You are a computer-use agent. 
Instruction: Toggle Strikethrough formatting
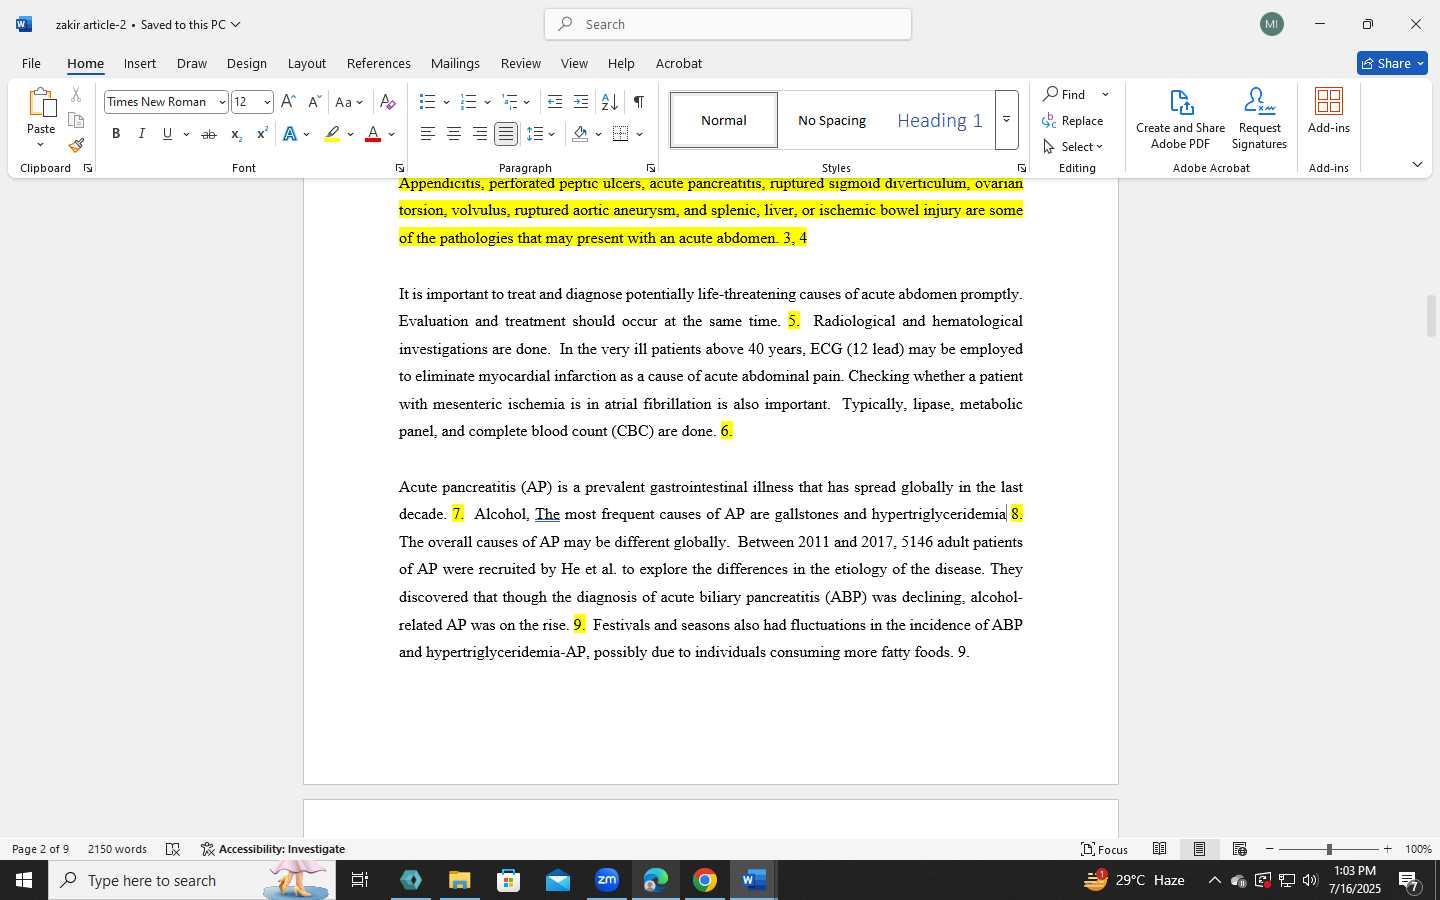coord(209,134)
